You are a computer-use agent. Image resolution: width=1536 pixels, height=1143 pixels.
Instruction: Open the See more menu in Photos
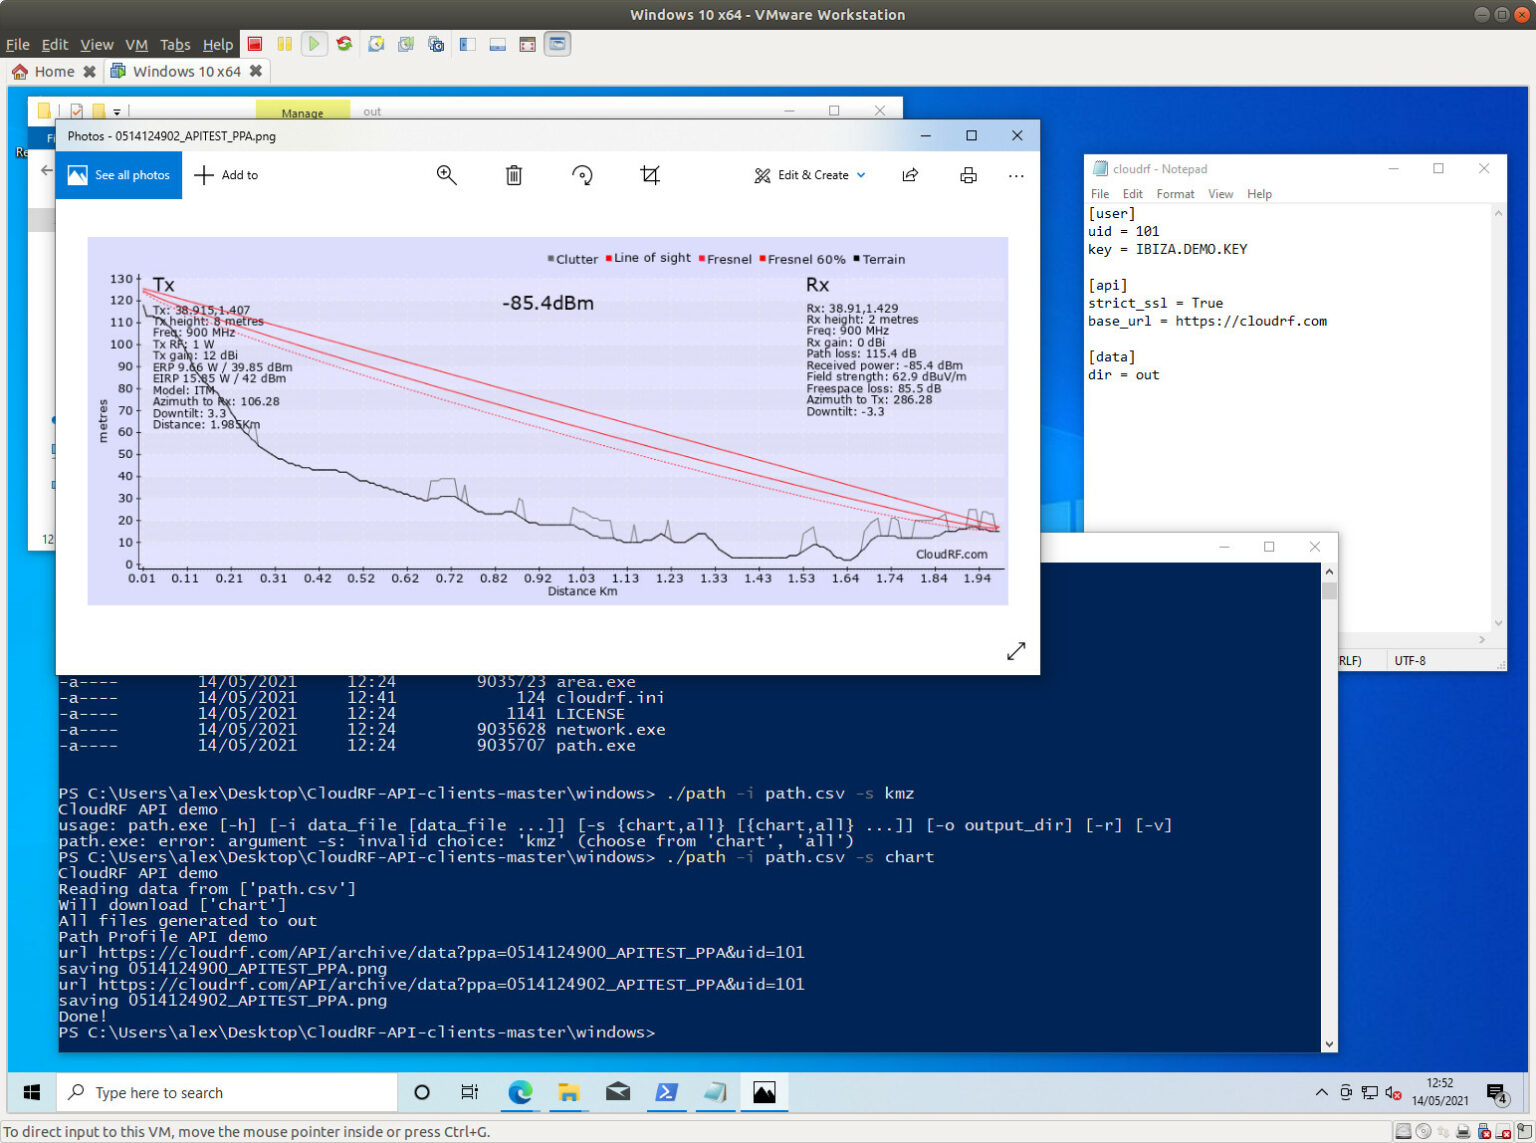[1016, 176]
